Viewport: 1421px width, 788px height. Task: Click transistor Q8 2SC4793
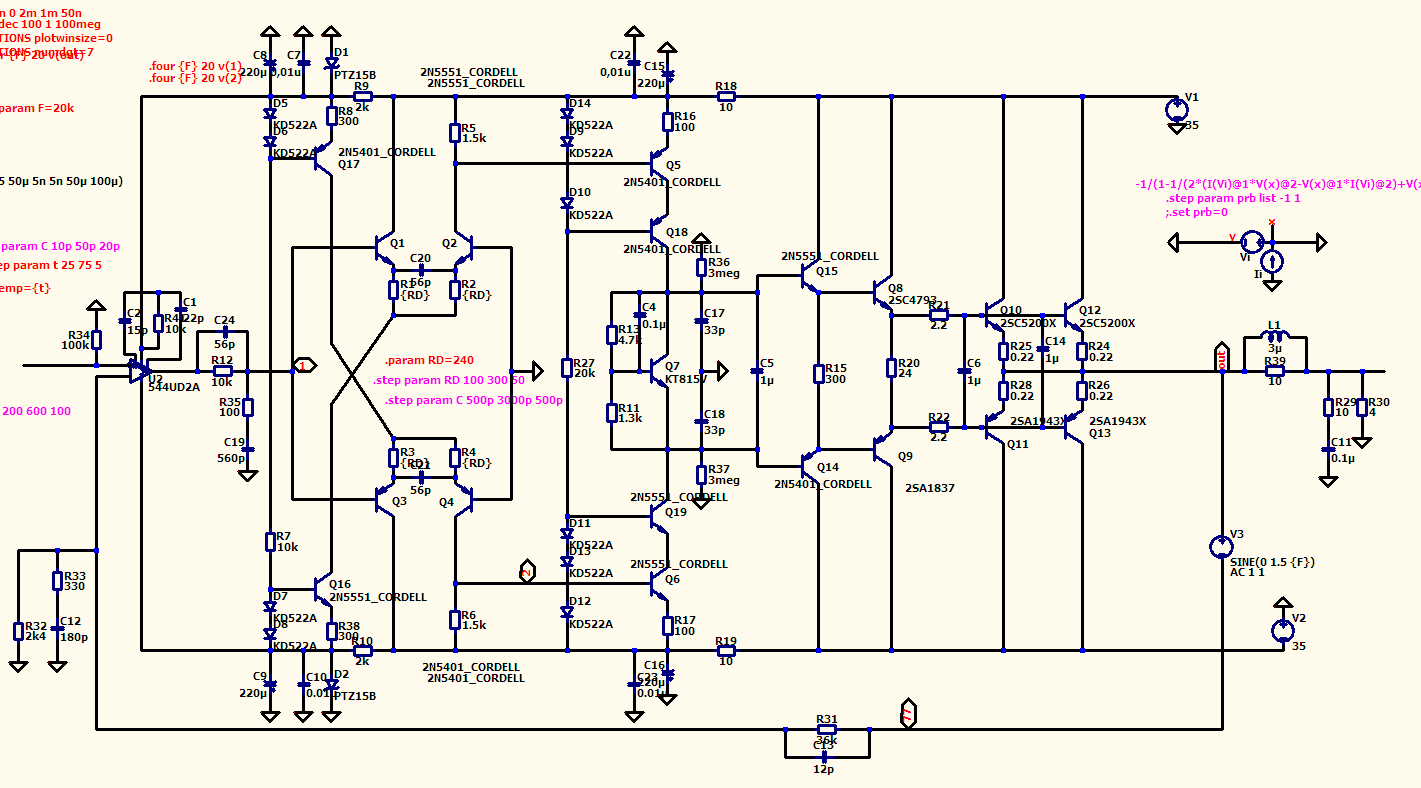882,296
